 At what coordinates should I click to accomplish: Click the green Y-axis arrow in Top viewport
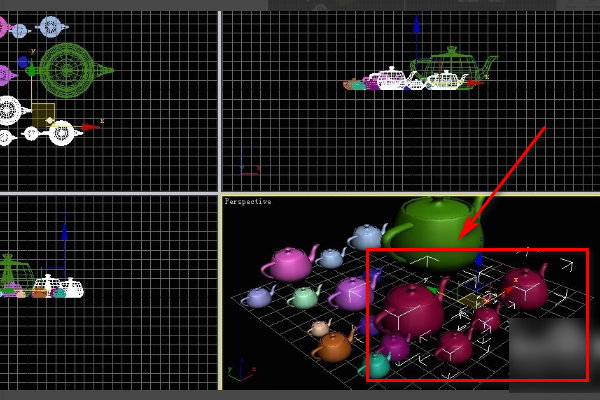[x=31, y=69]
